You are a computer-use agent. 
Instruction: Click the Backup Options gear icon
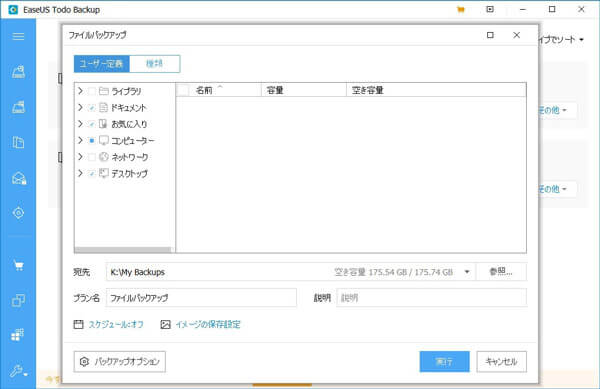pyautogui.click(x=84, y=361)
